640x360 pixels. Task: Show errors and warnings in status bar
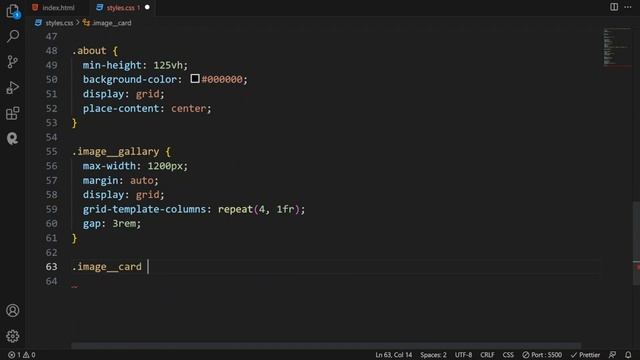coord(22,355)
